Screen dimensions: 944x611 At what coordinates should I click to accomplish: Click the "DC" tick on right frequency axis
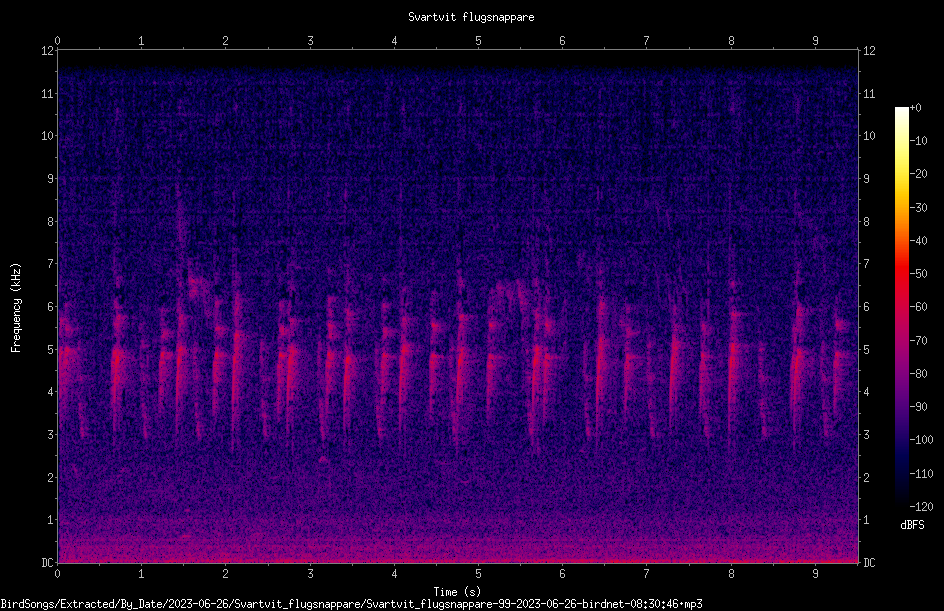point(869,563)
